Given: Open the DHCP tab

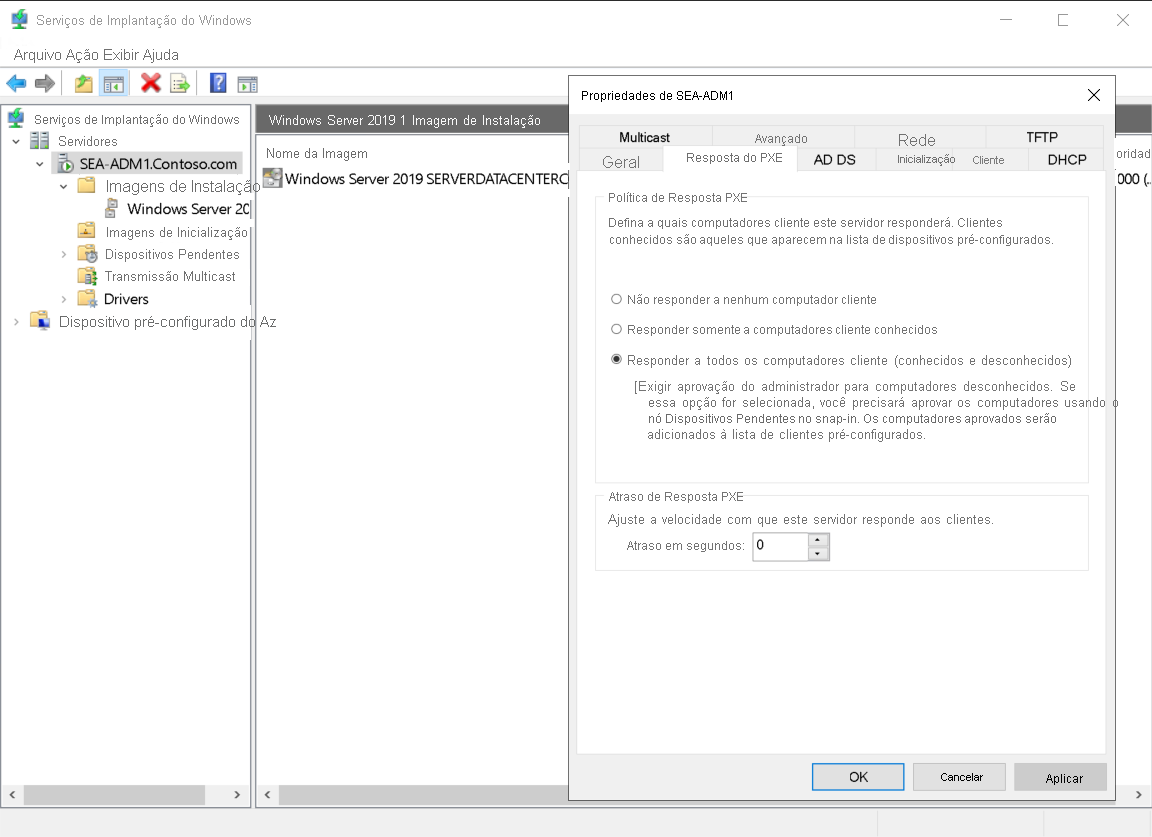Looking at the screenshot, I should [x=1066, y=158].
